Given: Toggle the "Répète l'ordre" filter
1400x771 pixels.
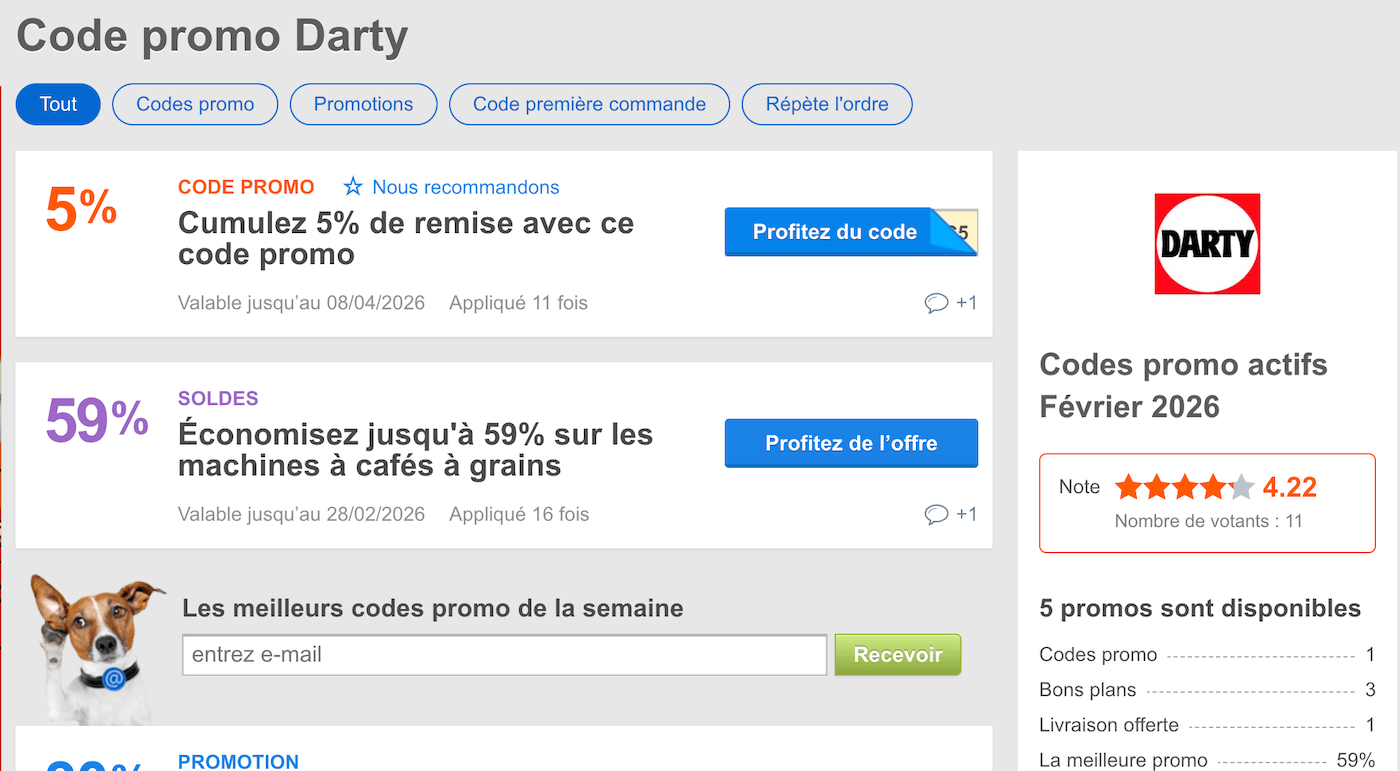Looking at the screenshot, I should pyautogui.click(x=827, y=104).
